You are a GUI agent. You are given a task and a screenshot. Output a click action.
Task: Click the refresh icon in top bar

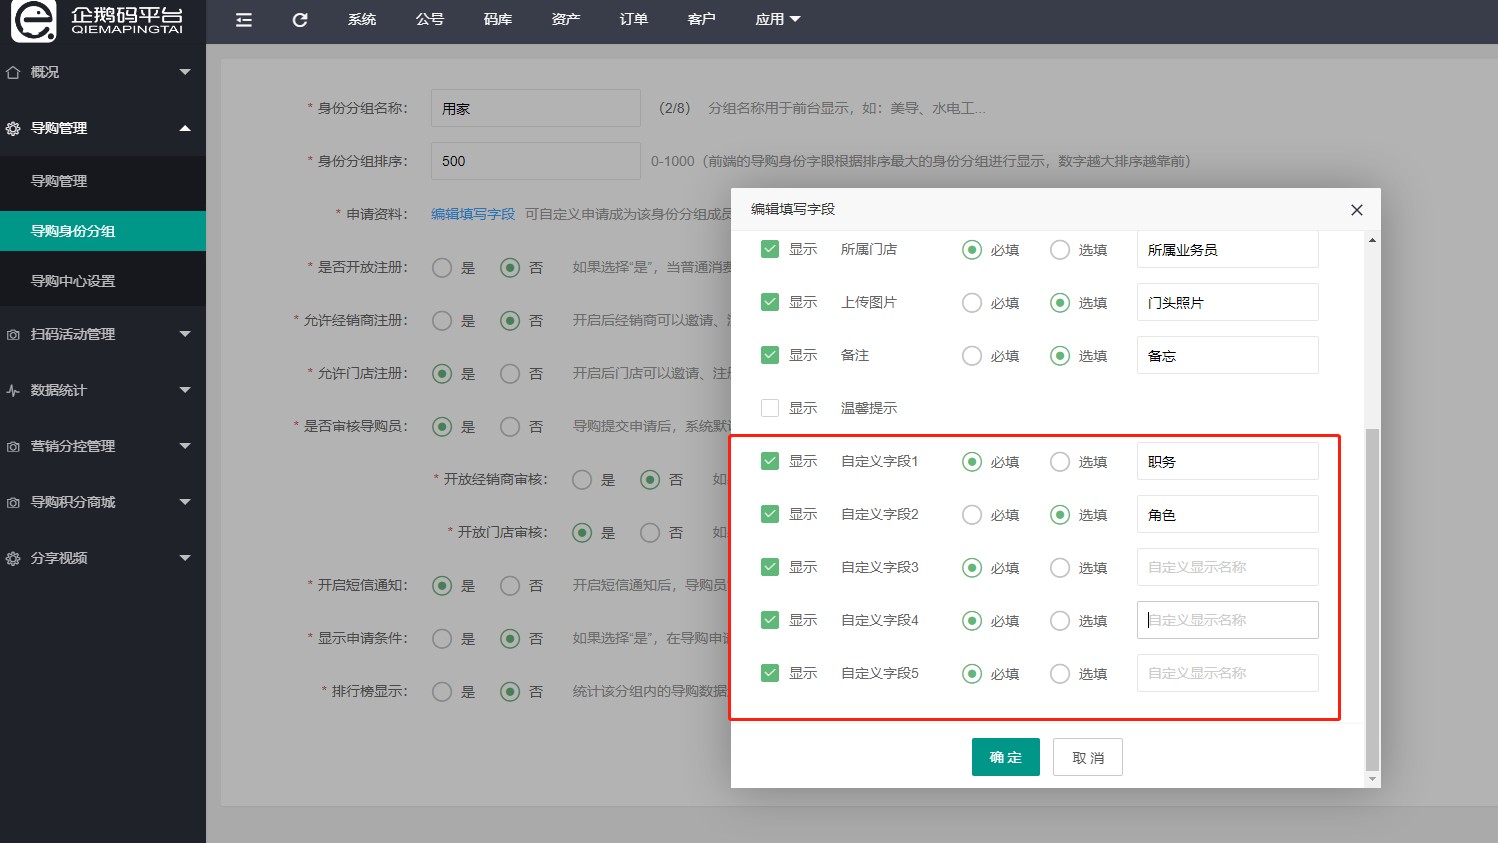pyautogui.click(x=300, y=20)
